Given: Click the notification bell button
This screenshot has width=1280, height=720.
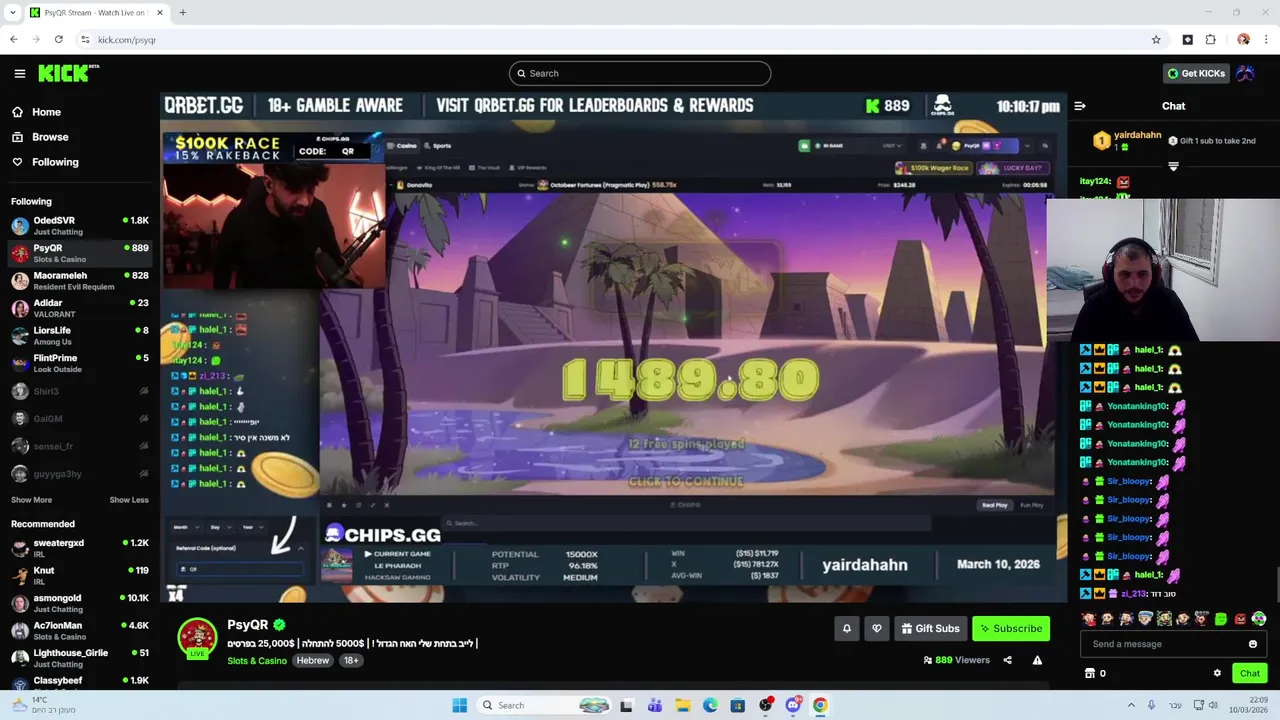Looking at the screenshot, I should pos(846,628).
